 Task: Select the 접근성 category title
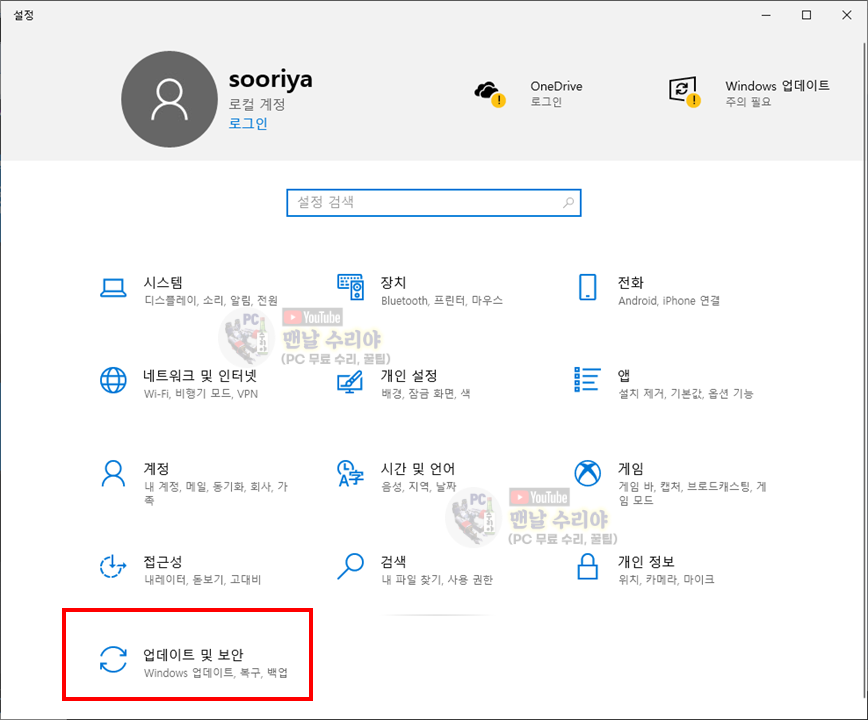click(163, 562)
